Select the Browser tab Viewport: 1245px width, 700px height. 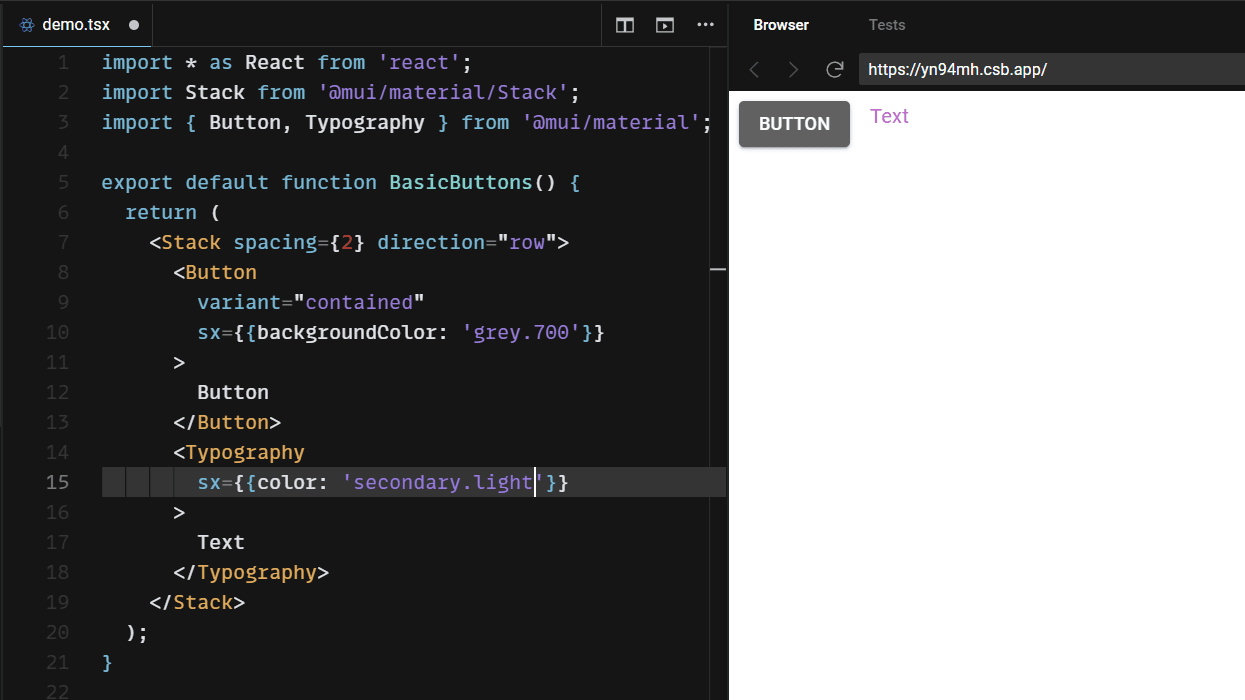781,24
